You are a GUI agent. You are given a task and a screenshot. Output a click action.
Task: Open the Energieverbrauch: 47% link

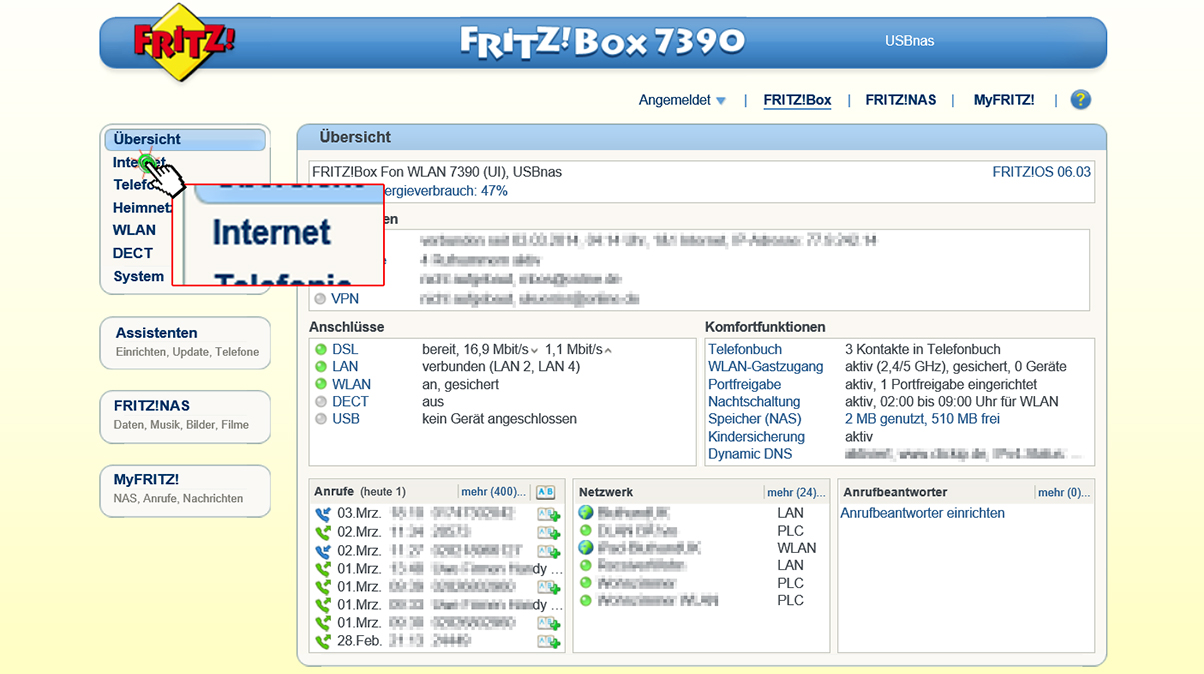[448, 191]
